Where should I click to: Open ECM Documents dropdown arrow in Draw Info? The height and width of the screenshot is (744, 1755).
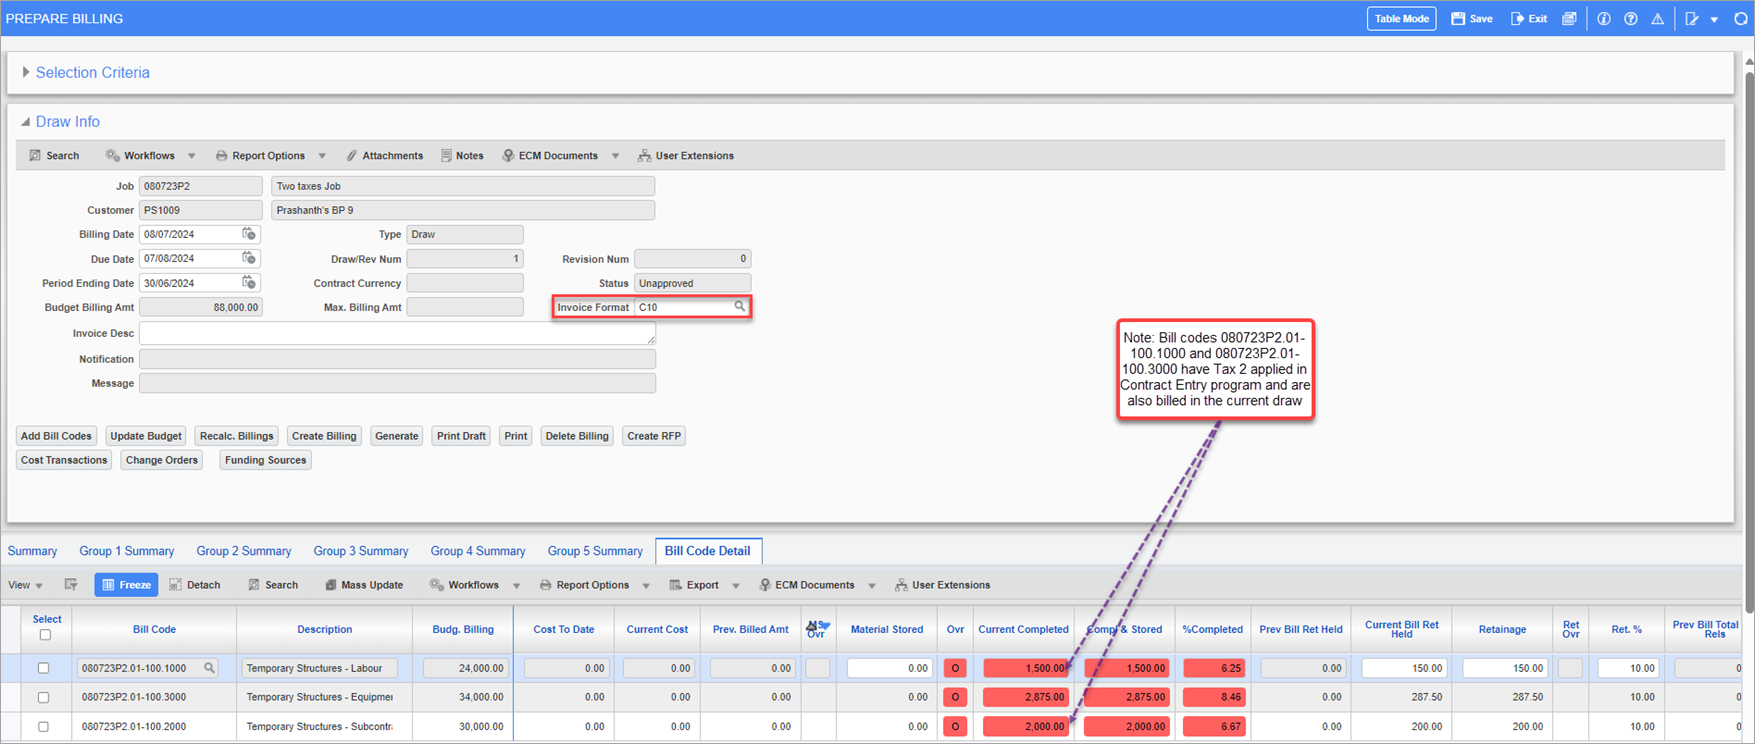pyautogui.click(x=615, y=156)
